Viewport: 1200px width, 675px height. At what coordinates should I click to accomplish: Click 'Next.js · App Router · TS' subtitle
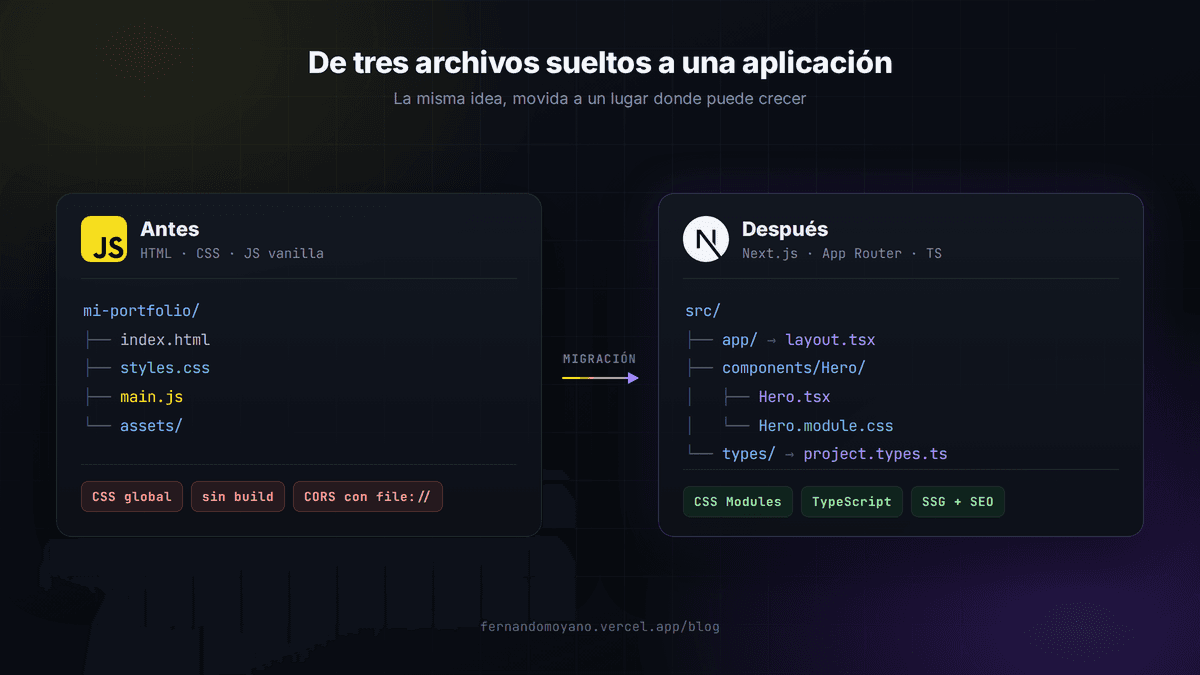(842, 253)
